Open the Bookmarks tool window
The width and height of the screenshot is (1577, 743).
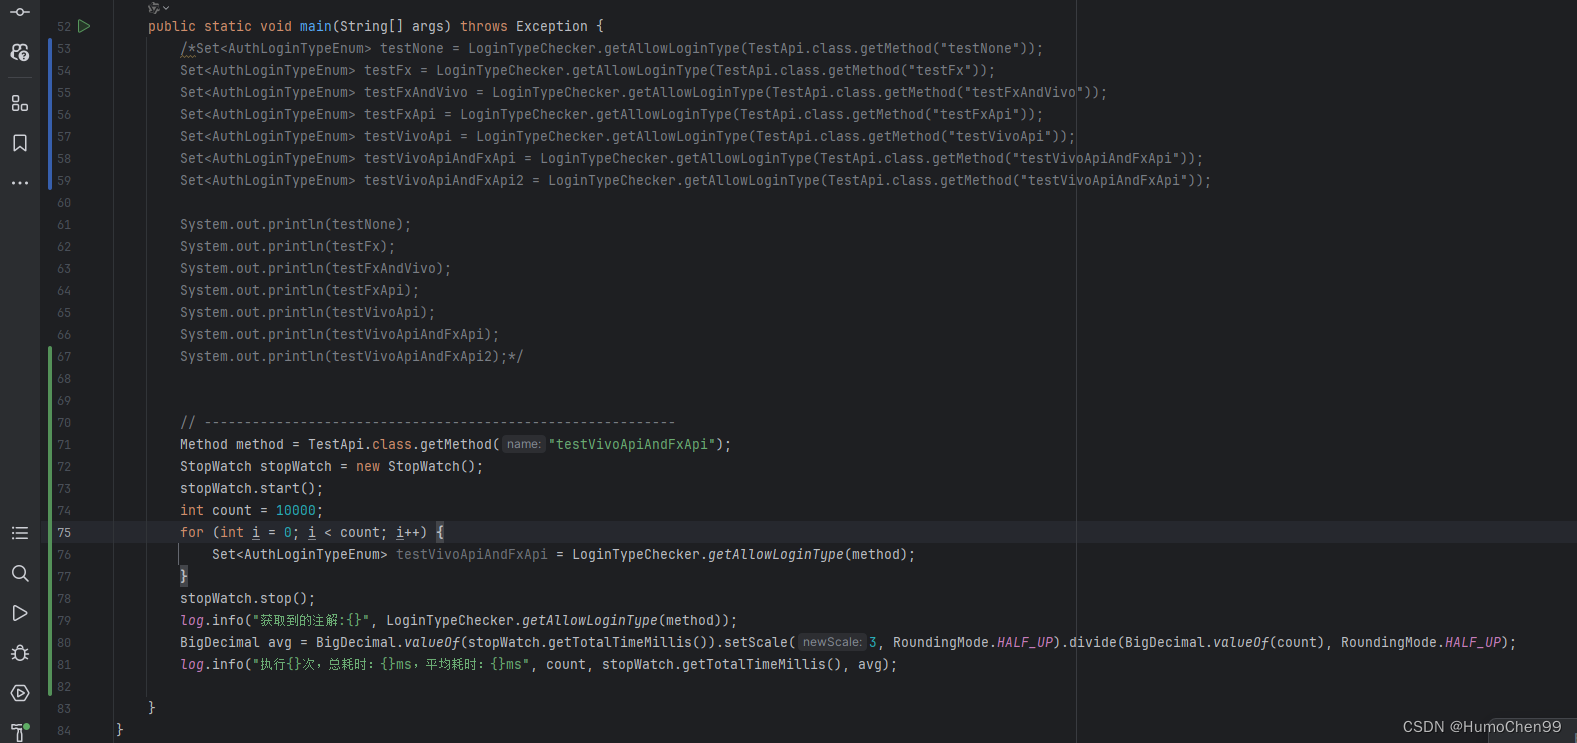pyautogui.click(x=20, y=143)
